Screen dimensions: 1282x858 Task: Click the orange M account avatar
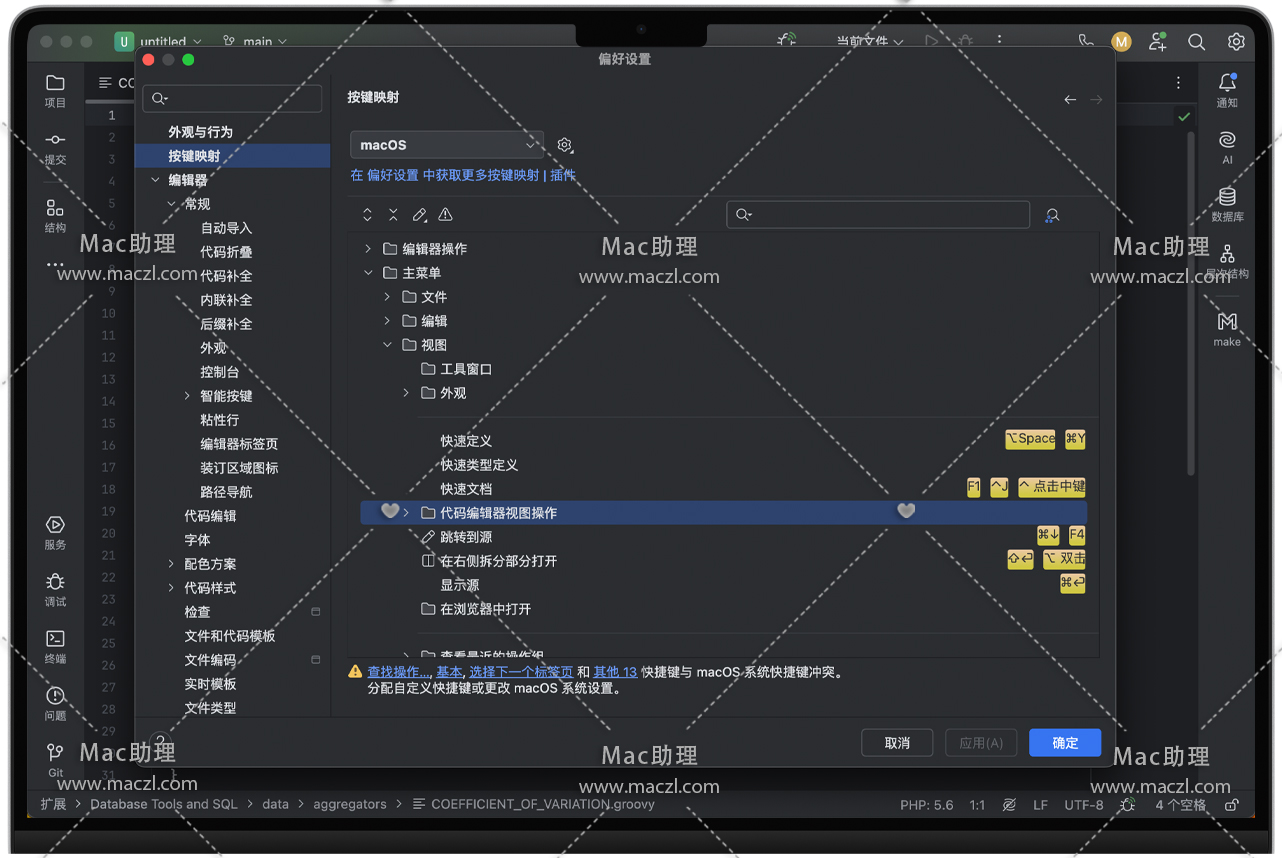click(1121, 42)
